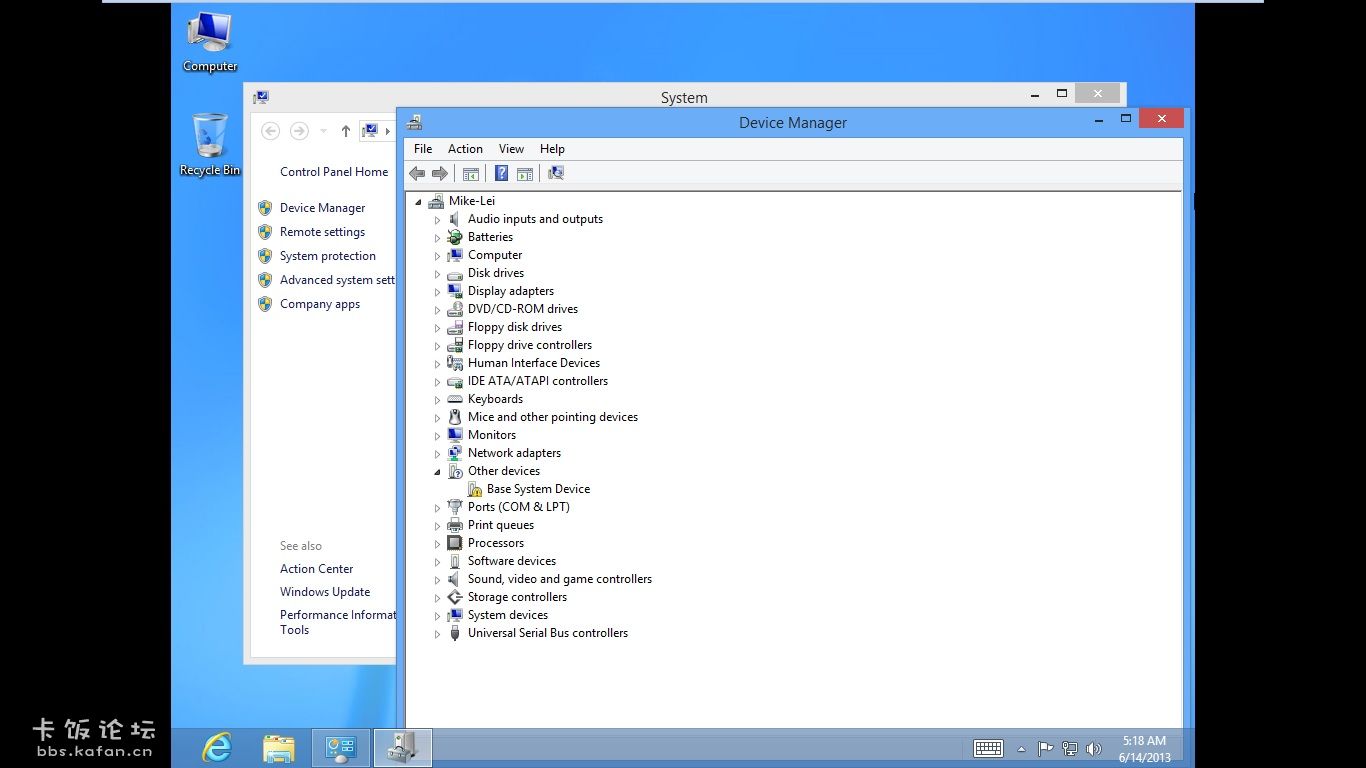Expand the Batteries node
Image resolution: width=1366 pixels, height=768 pixels.
pos(437,238)
